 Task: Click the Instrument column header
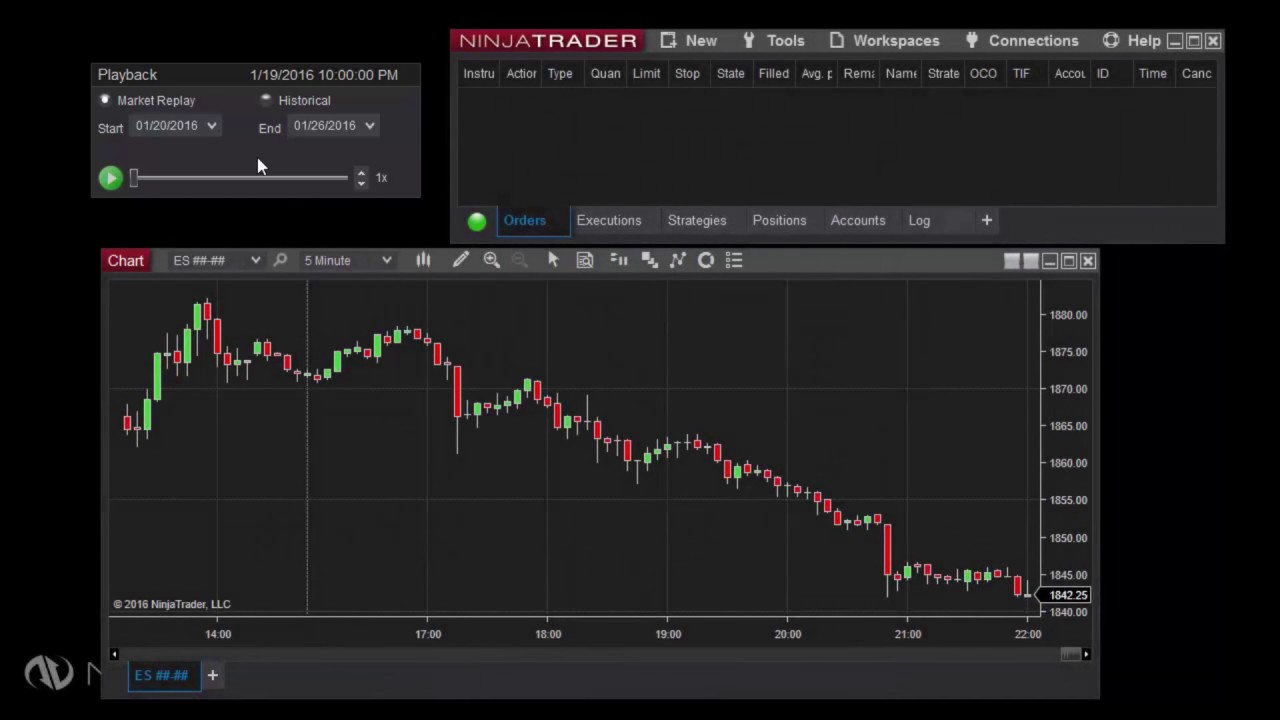point(479,74)
